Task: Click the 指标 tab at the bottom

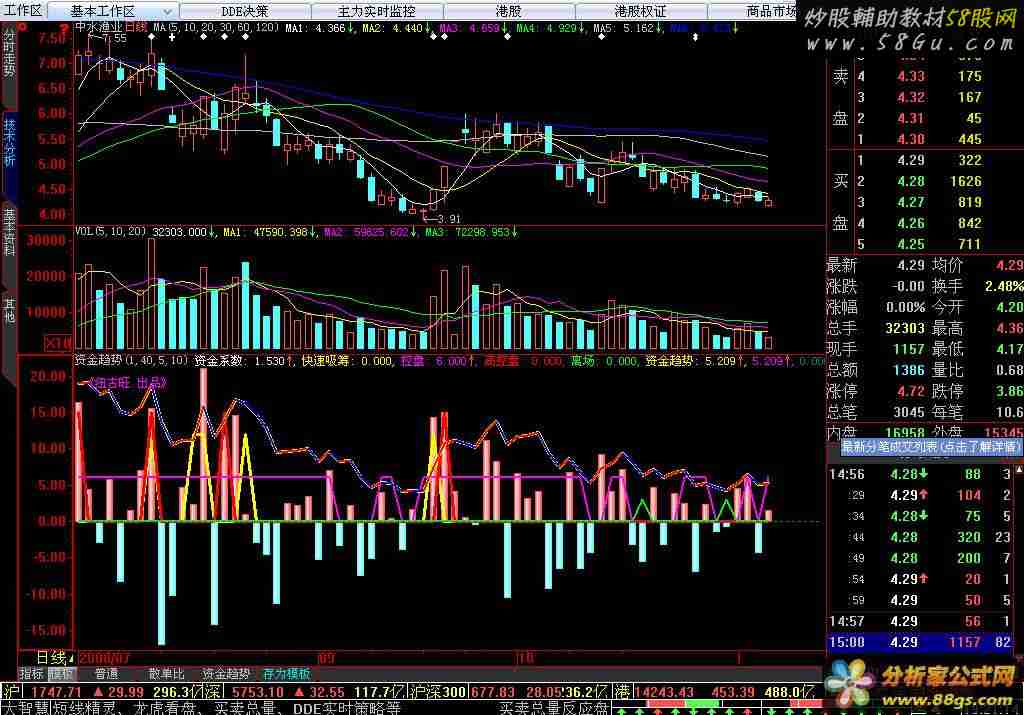Action: point(31,673)
